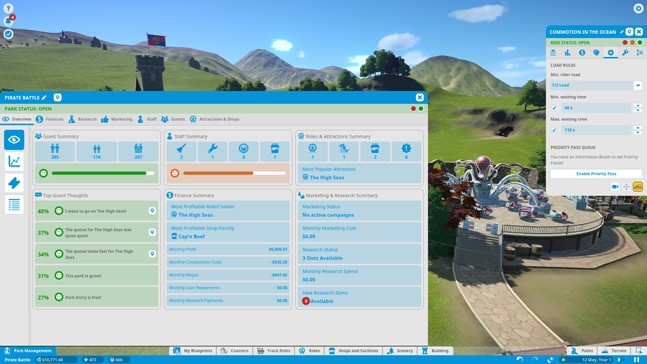This screenshot has height=364, width=647.
Task: Toggle the Min. waiting time checkbox
Action: [554, 108]
